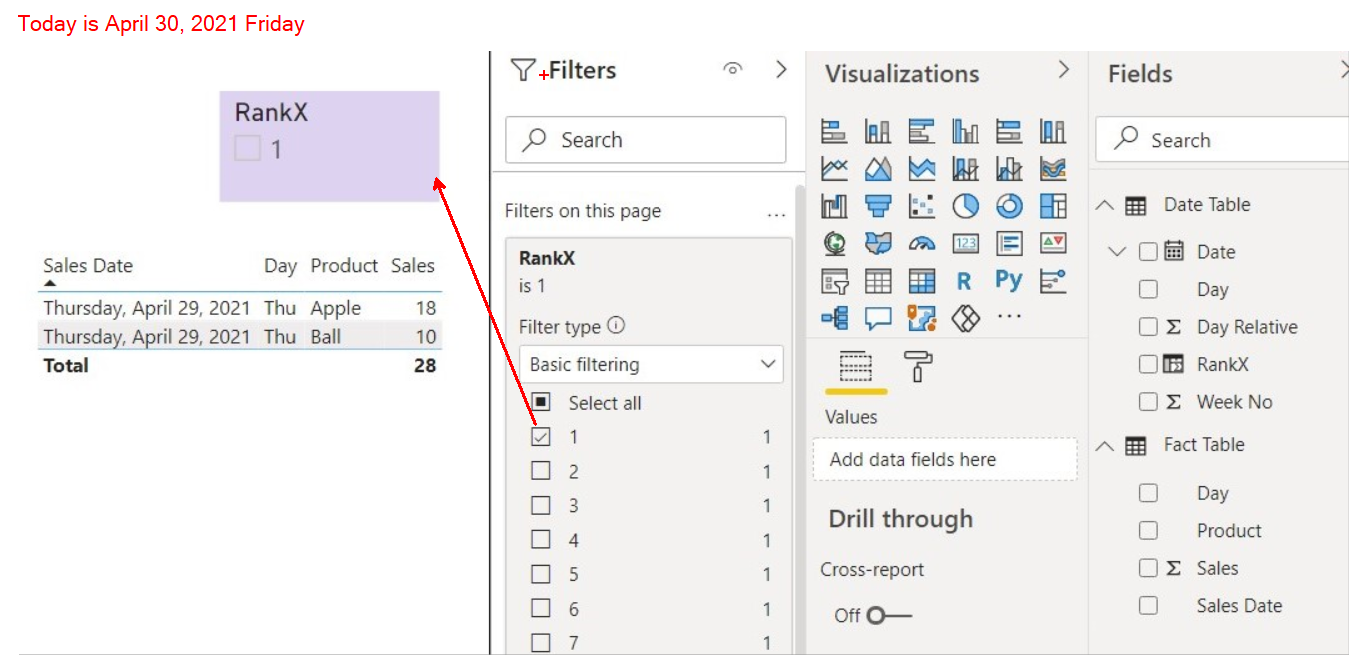The image size is (1353, 669).
Task: Pick the 100% stacked bar chart
Action: tap(1009, 131)
